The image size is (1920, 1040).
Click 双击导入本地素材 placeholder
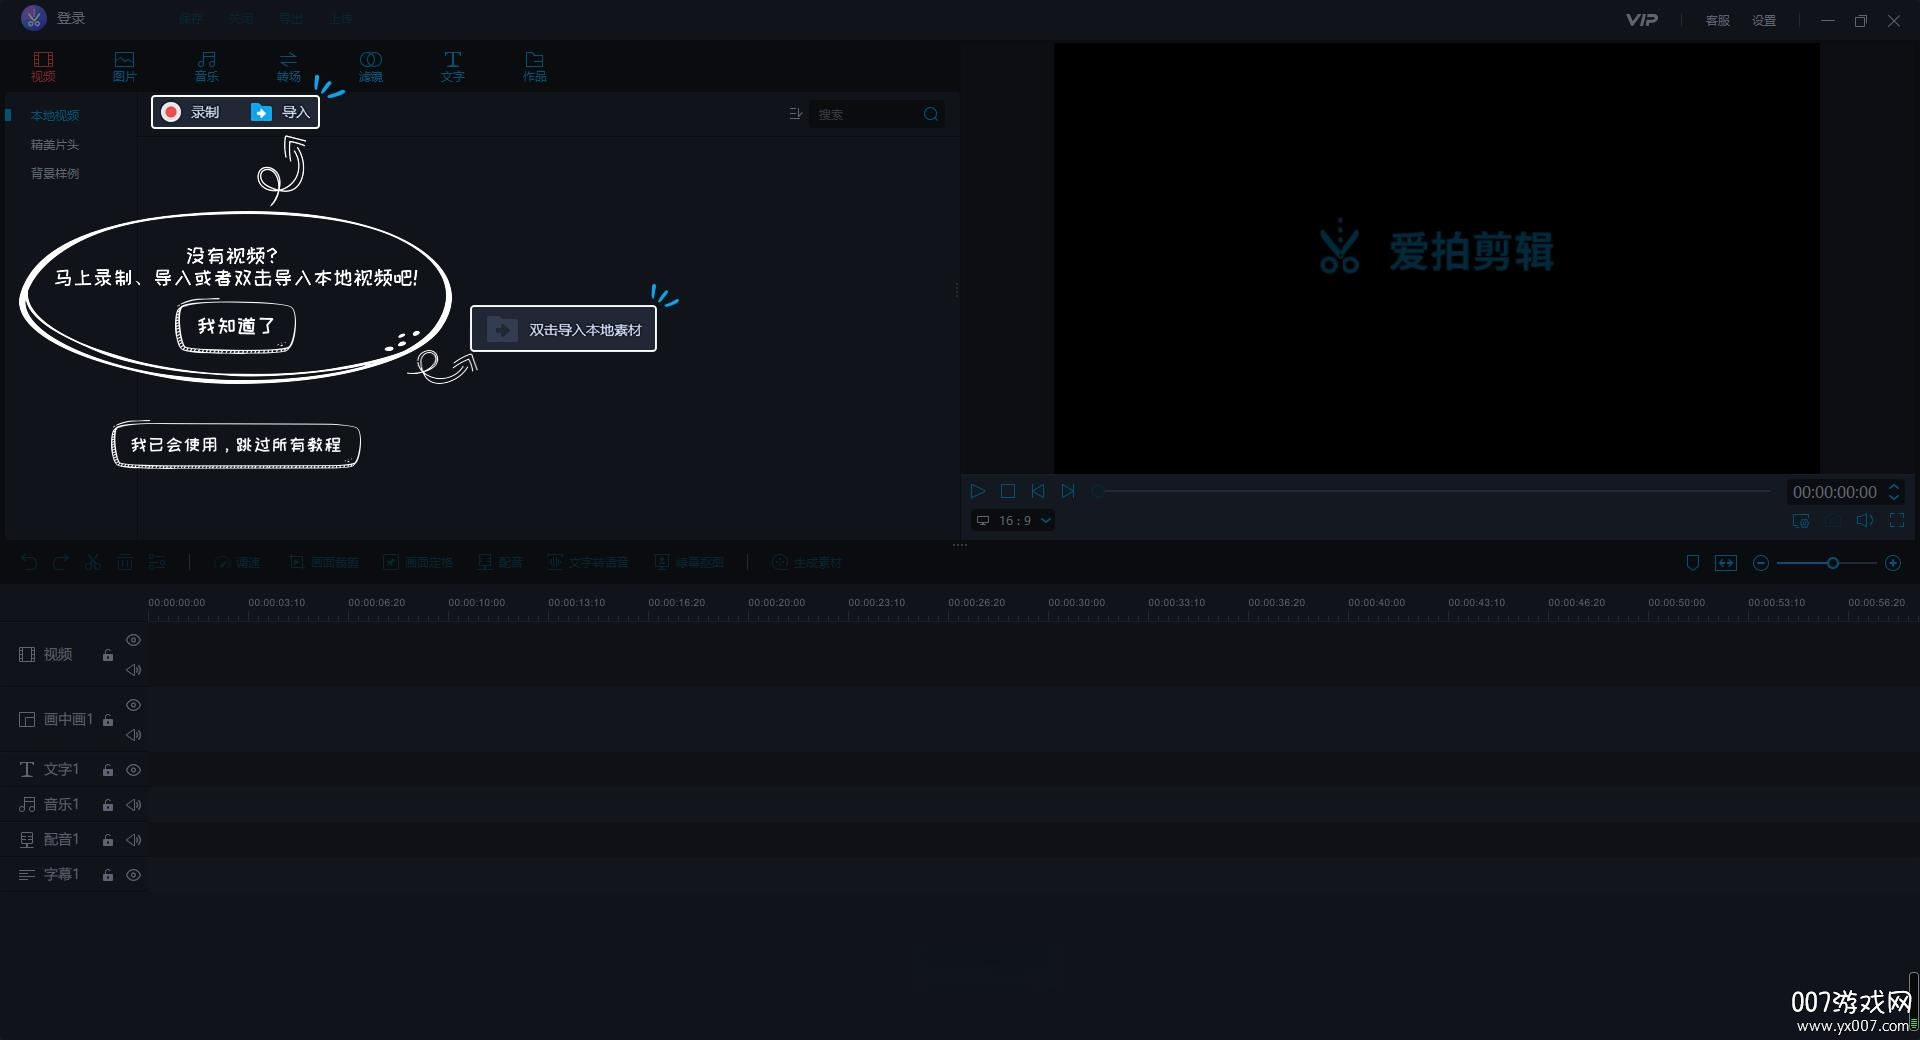point(563,329)
